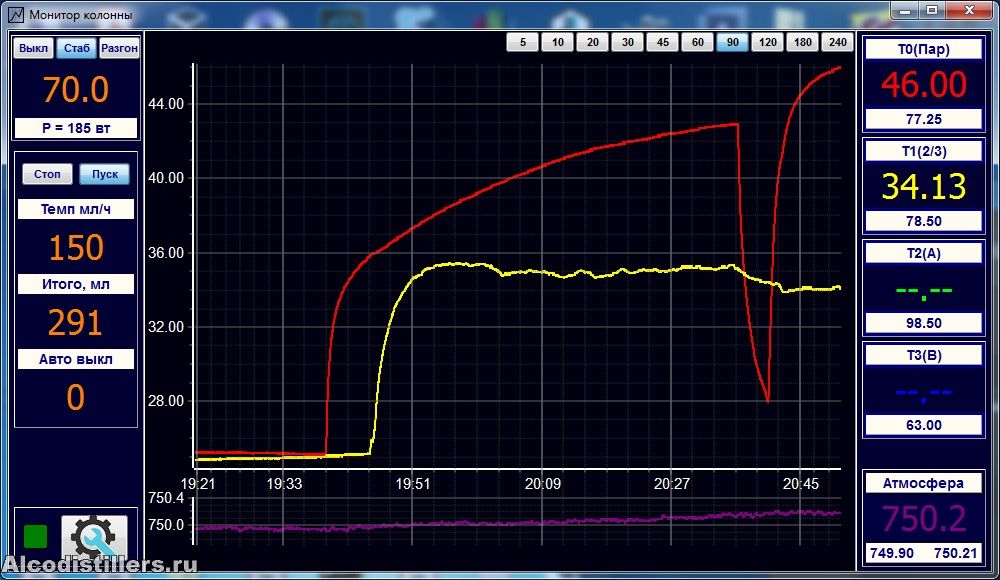Viewport: 1000px width, 580px height.
Task: Set chart range to 240 minutes
Action: pyautogui.click(x=837, y=42)
